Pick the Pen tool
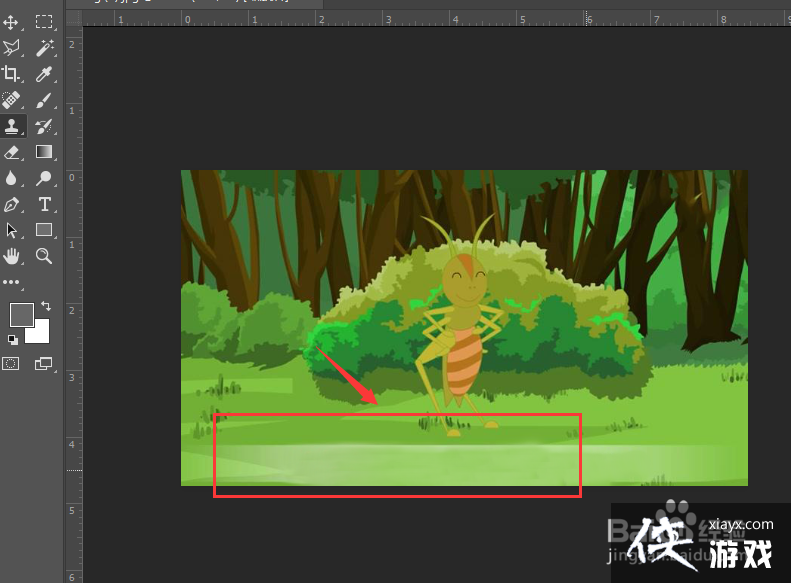The width and height of the screenshot is (791, 583). 12,204
